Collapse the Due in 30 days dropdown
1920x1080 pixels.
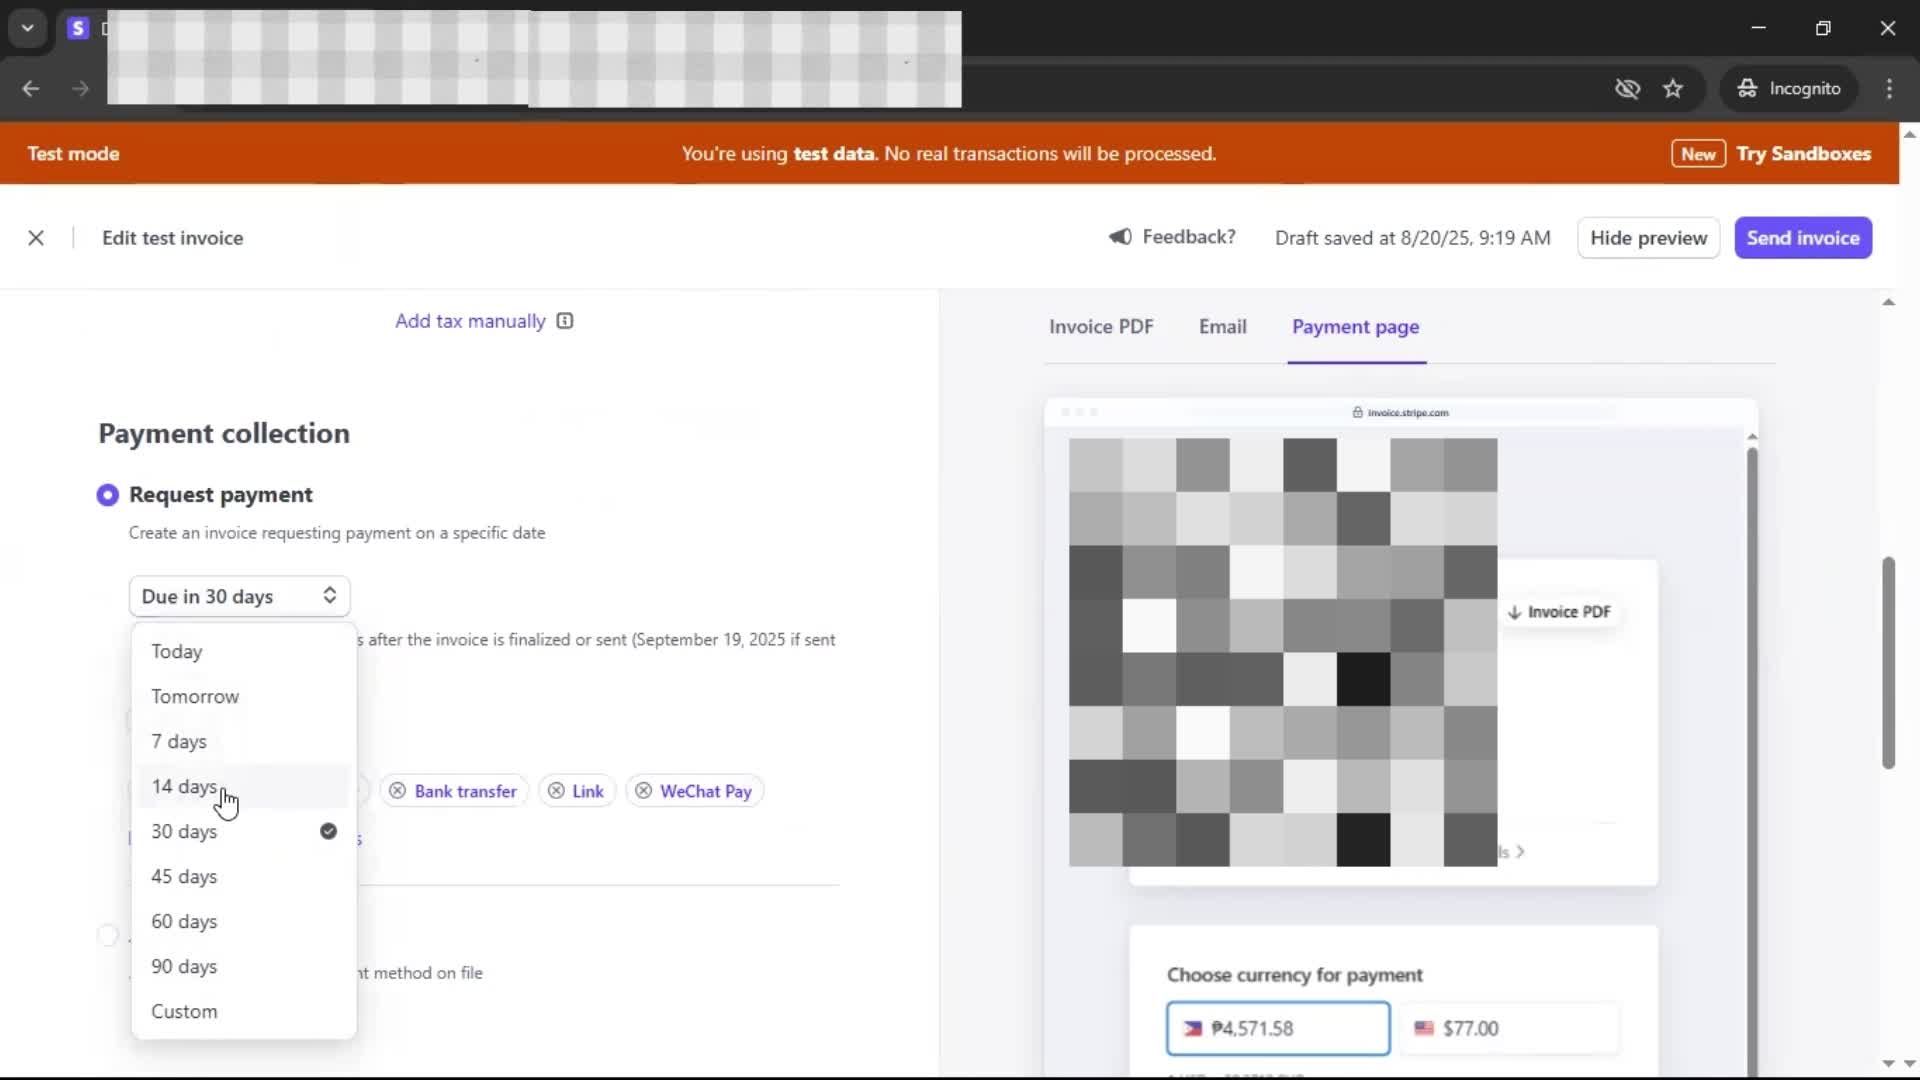pyautogui.click(x=239, y=596)
